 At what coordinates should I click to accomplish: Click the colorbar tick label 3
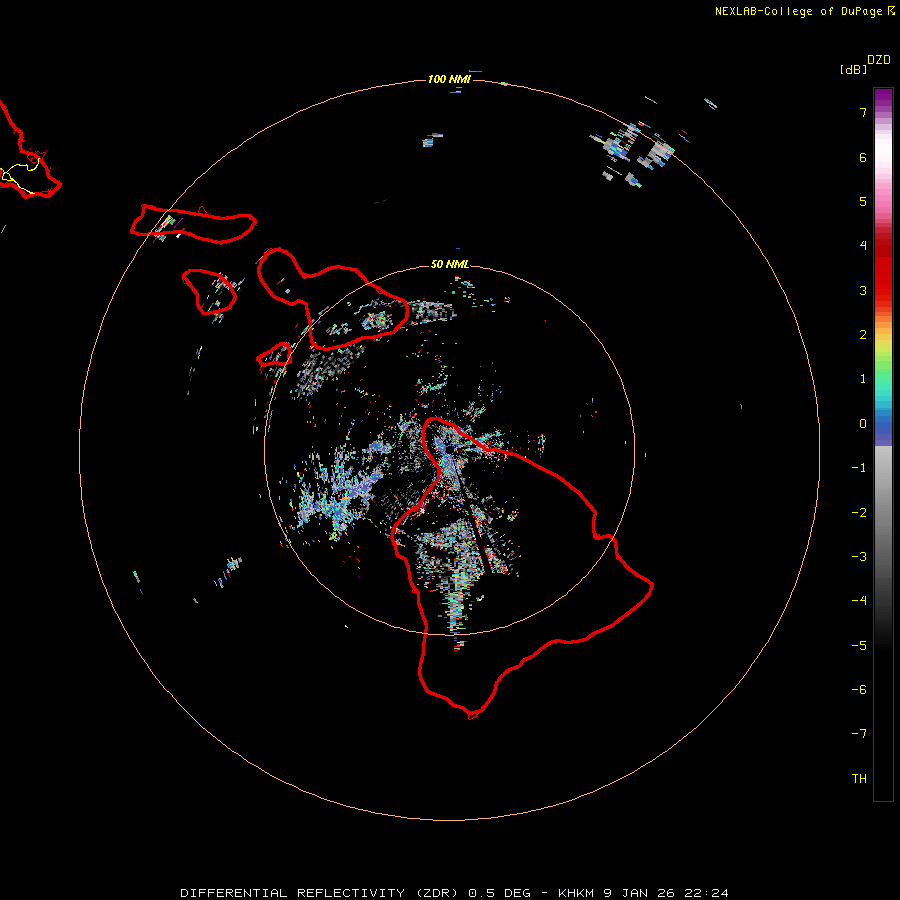pos(863,290)
